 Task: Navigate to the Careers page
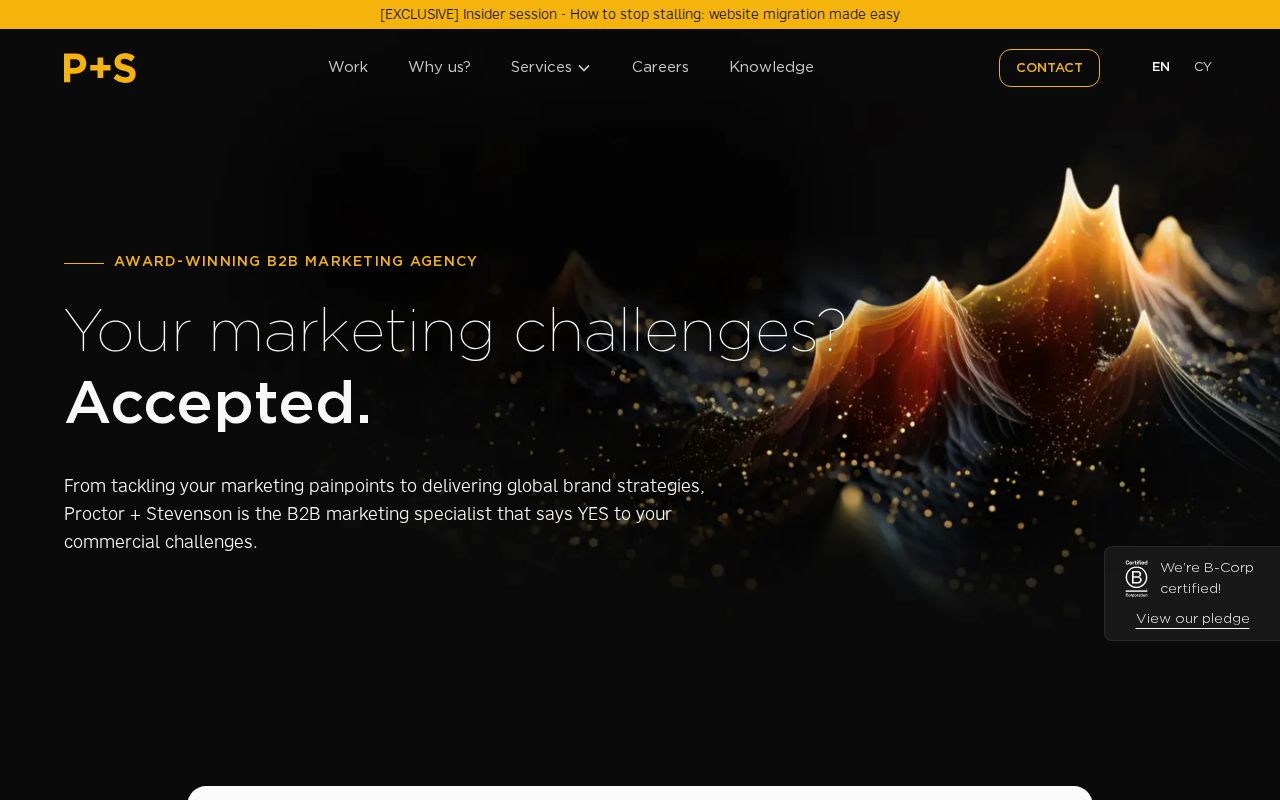pos(660,67)
